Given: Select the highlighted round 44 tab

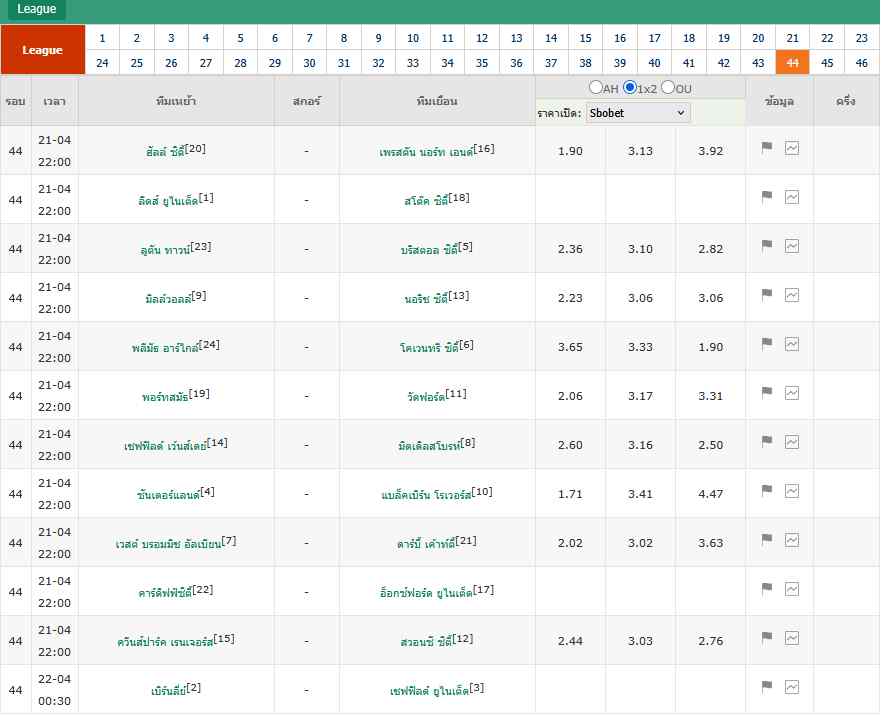Looking at the screenshot, I should point(792,62).
